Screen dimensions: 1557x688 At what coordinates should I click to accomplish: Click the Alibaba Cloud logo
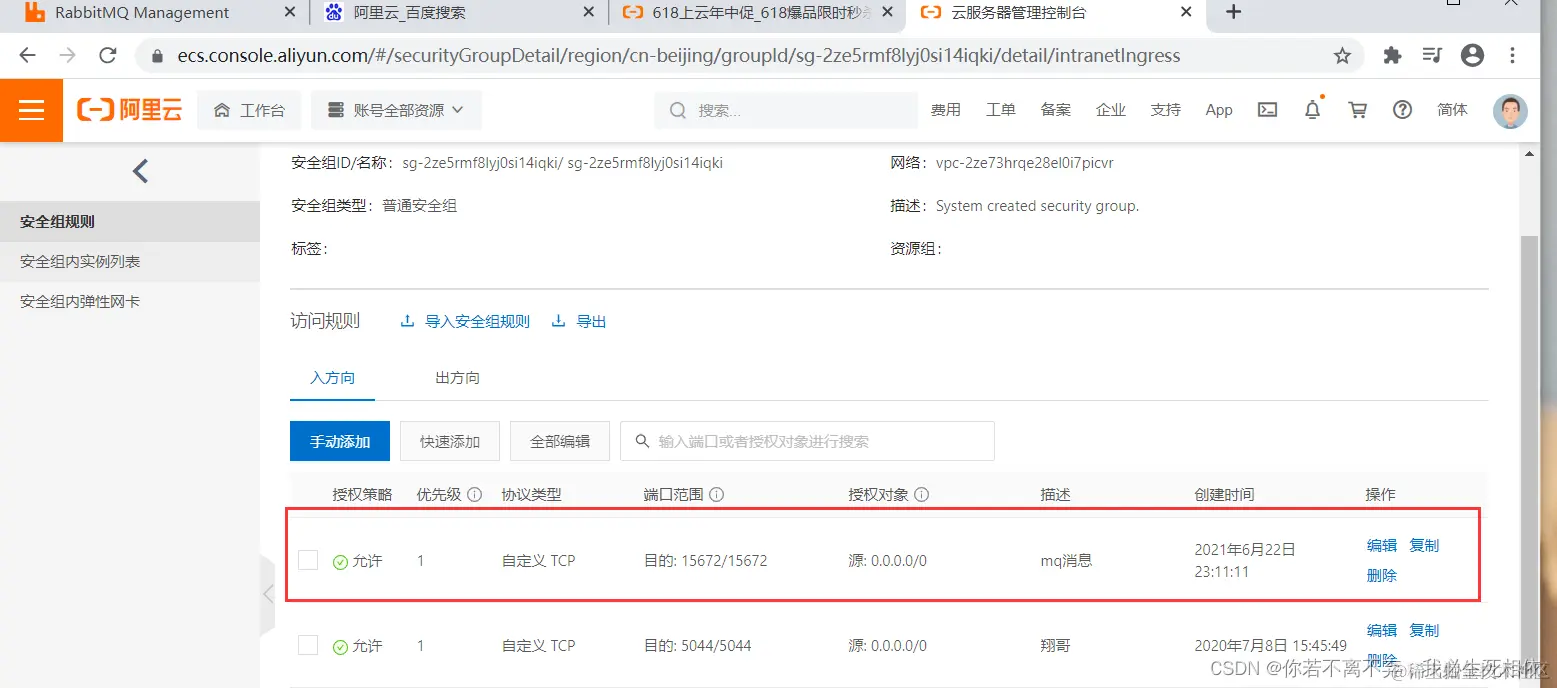pyautogui.click(x=130, y=110)
